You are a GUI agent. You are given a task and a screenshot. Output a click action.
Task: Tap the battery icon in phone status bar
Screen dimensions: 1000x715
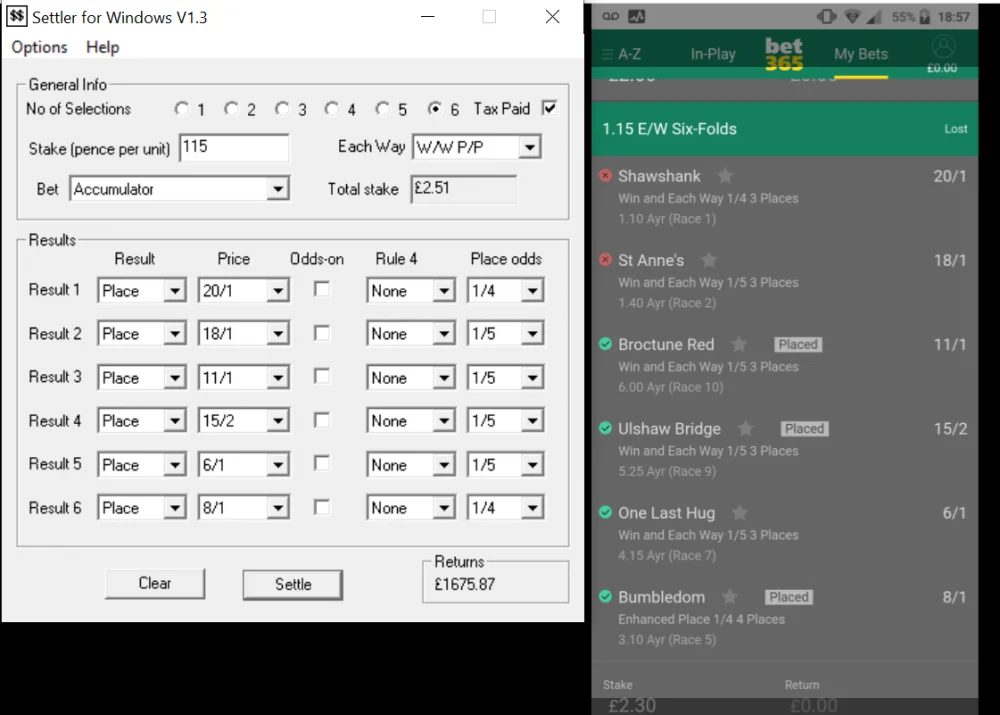coord(924,17)
